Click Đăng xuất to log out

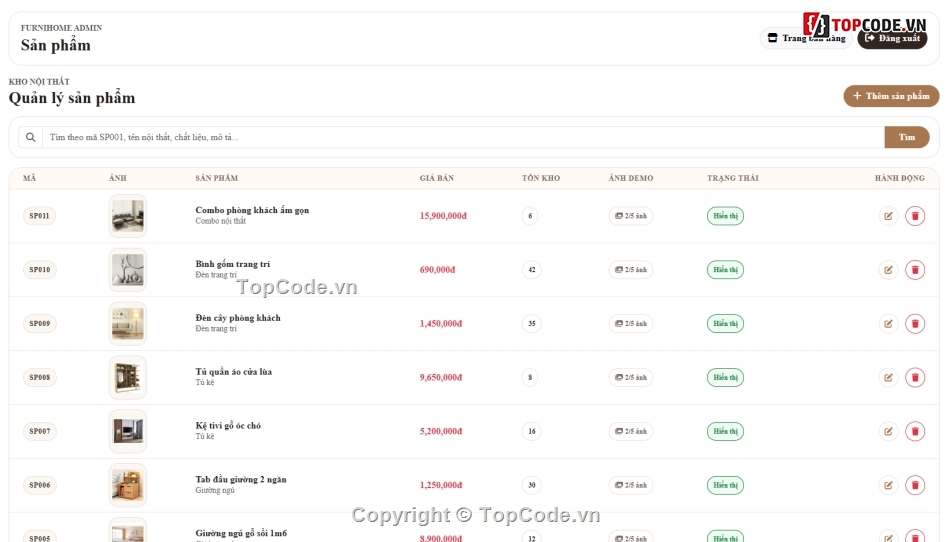892,38
